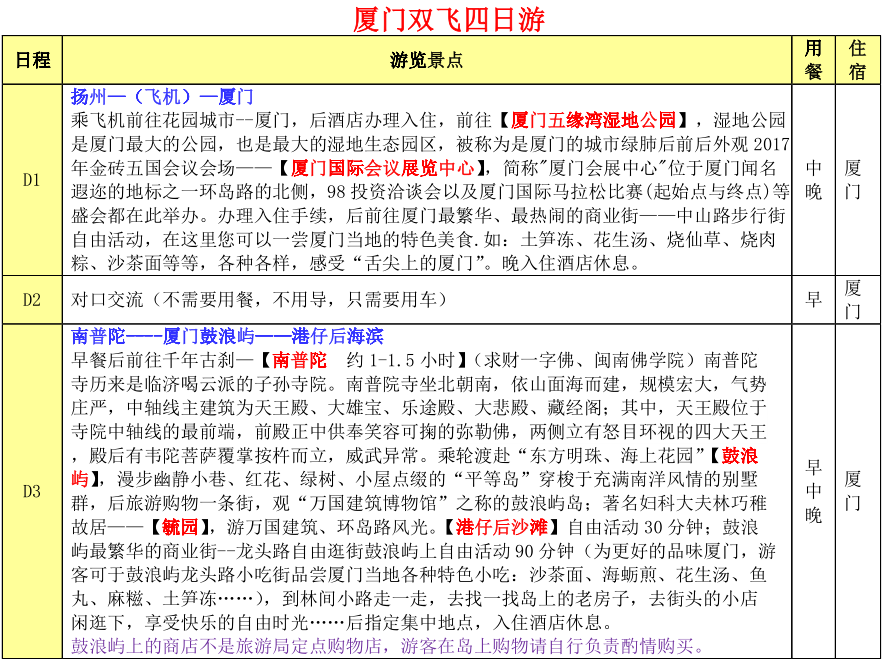Click the D2 day cell
883x659 pixels.
click(32, 300)
